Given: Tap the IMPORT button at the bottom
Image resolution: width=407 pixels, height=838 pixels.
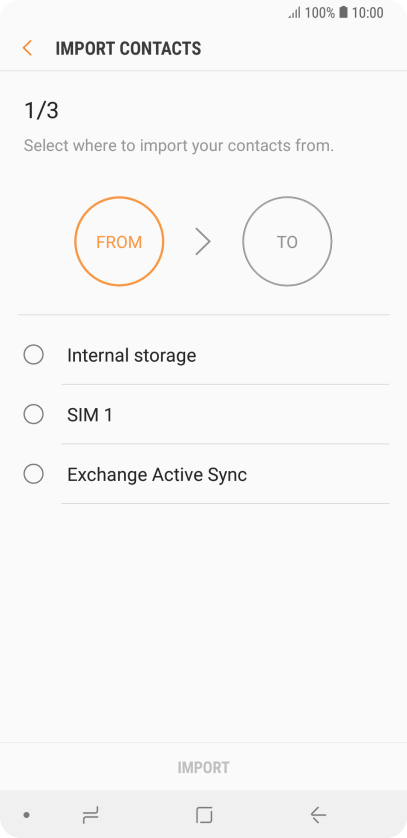Looking at the screenshot, I should pos(204,767).
